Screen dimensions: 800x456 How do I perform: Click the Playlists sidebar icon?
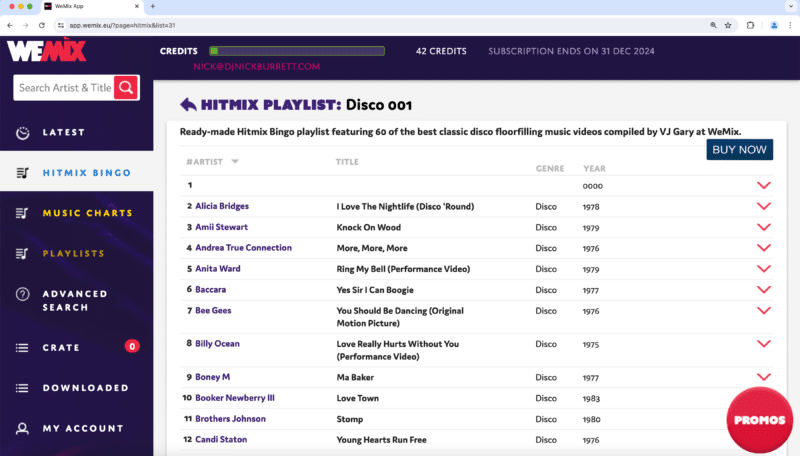point(22,254)
